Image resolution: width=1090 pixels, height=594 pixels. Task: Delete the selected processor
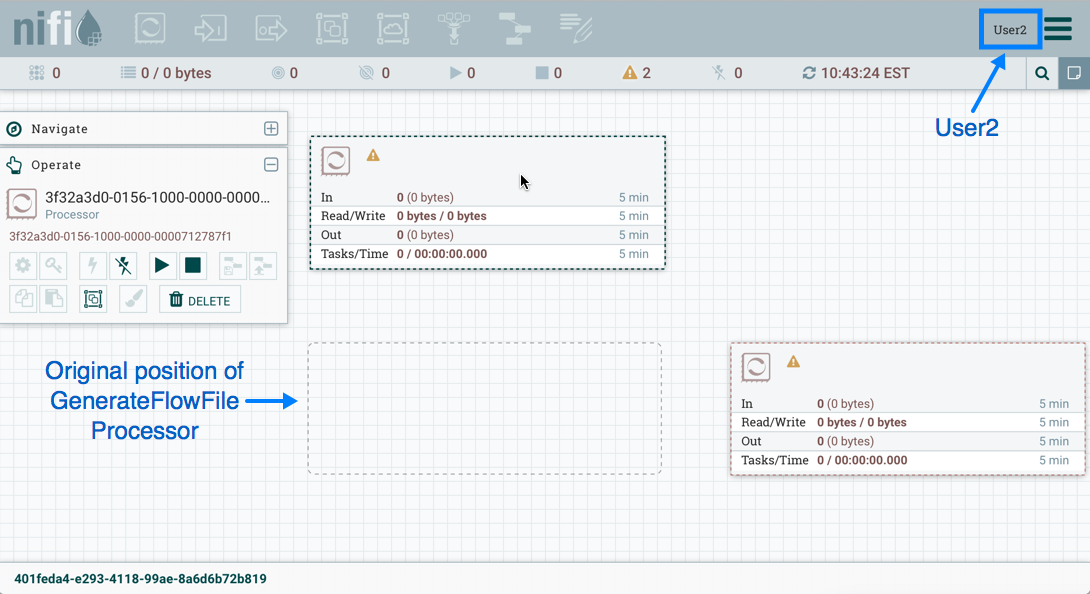tap(200, 300)
